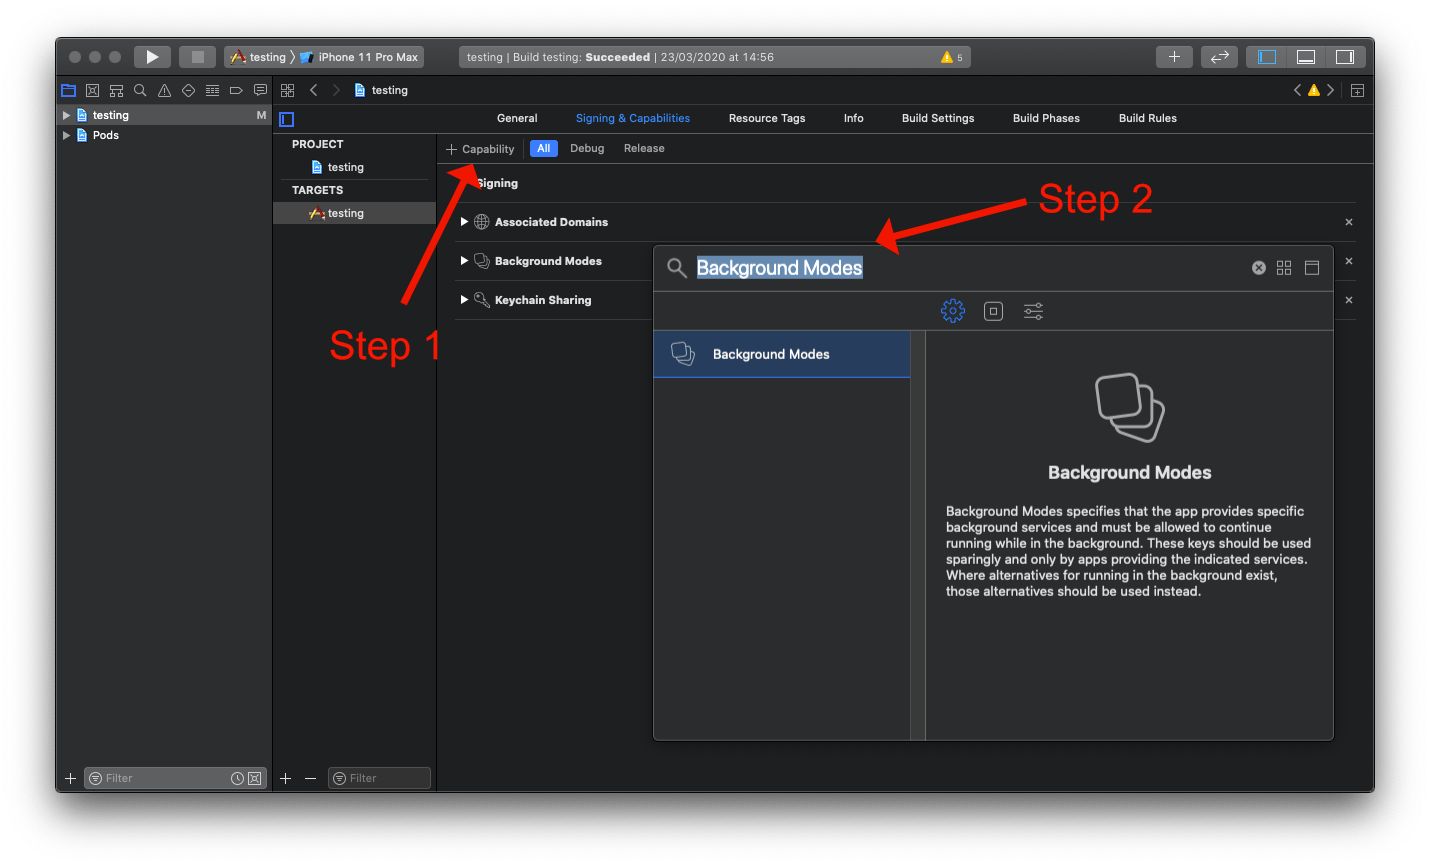Image resolution: width=1430 pixels, height=866 pixels.
Task: Show the 5 warnings in activity bar
Action: coord(951,57)
